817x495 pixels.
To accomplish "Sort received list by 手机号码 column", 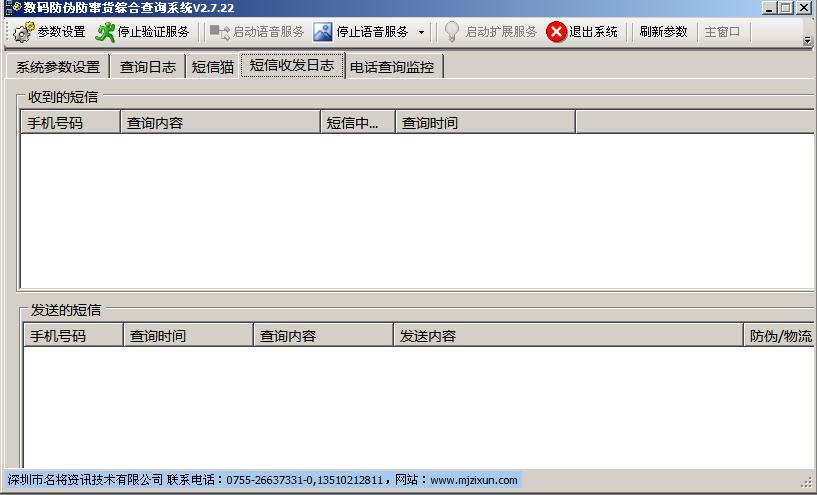I will tap(70, 122).
